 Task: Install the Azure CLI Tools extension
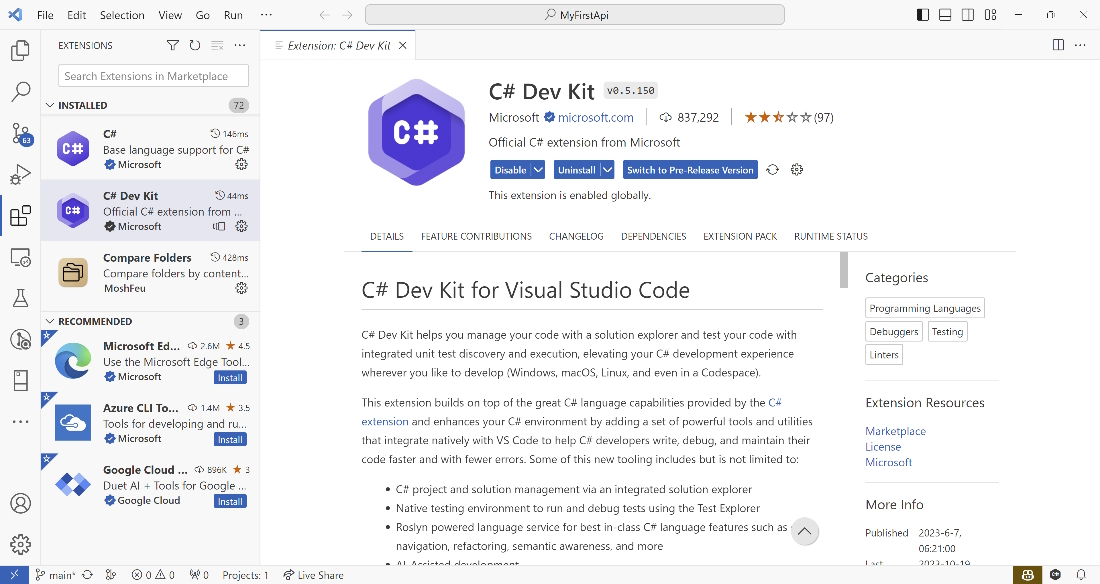pos(230,439)
